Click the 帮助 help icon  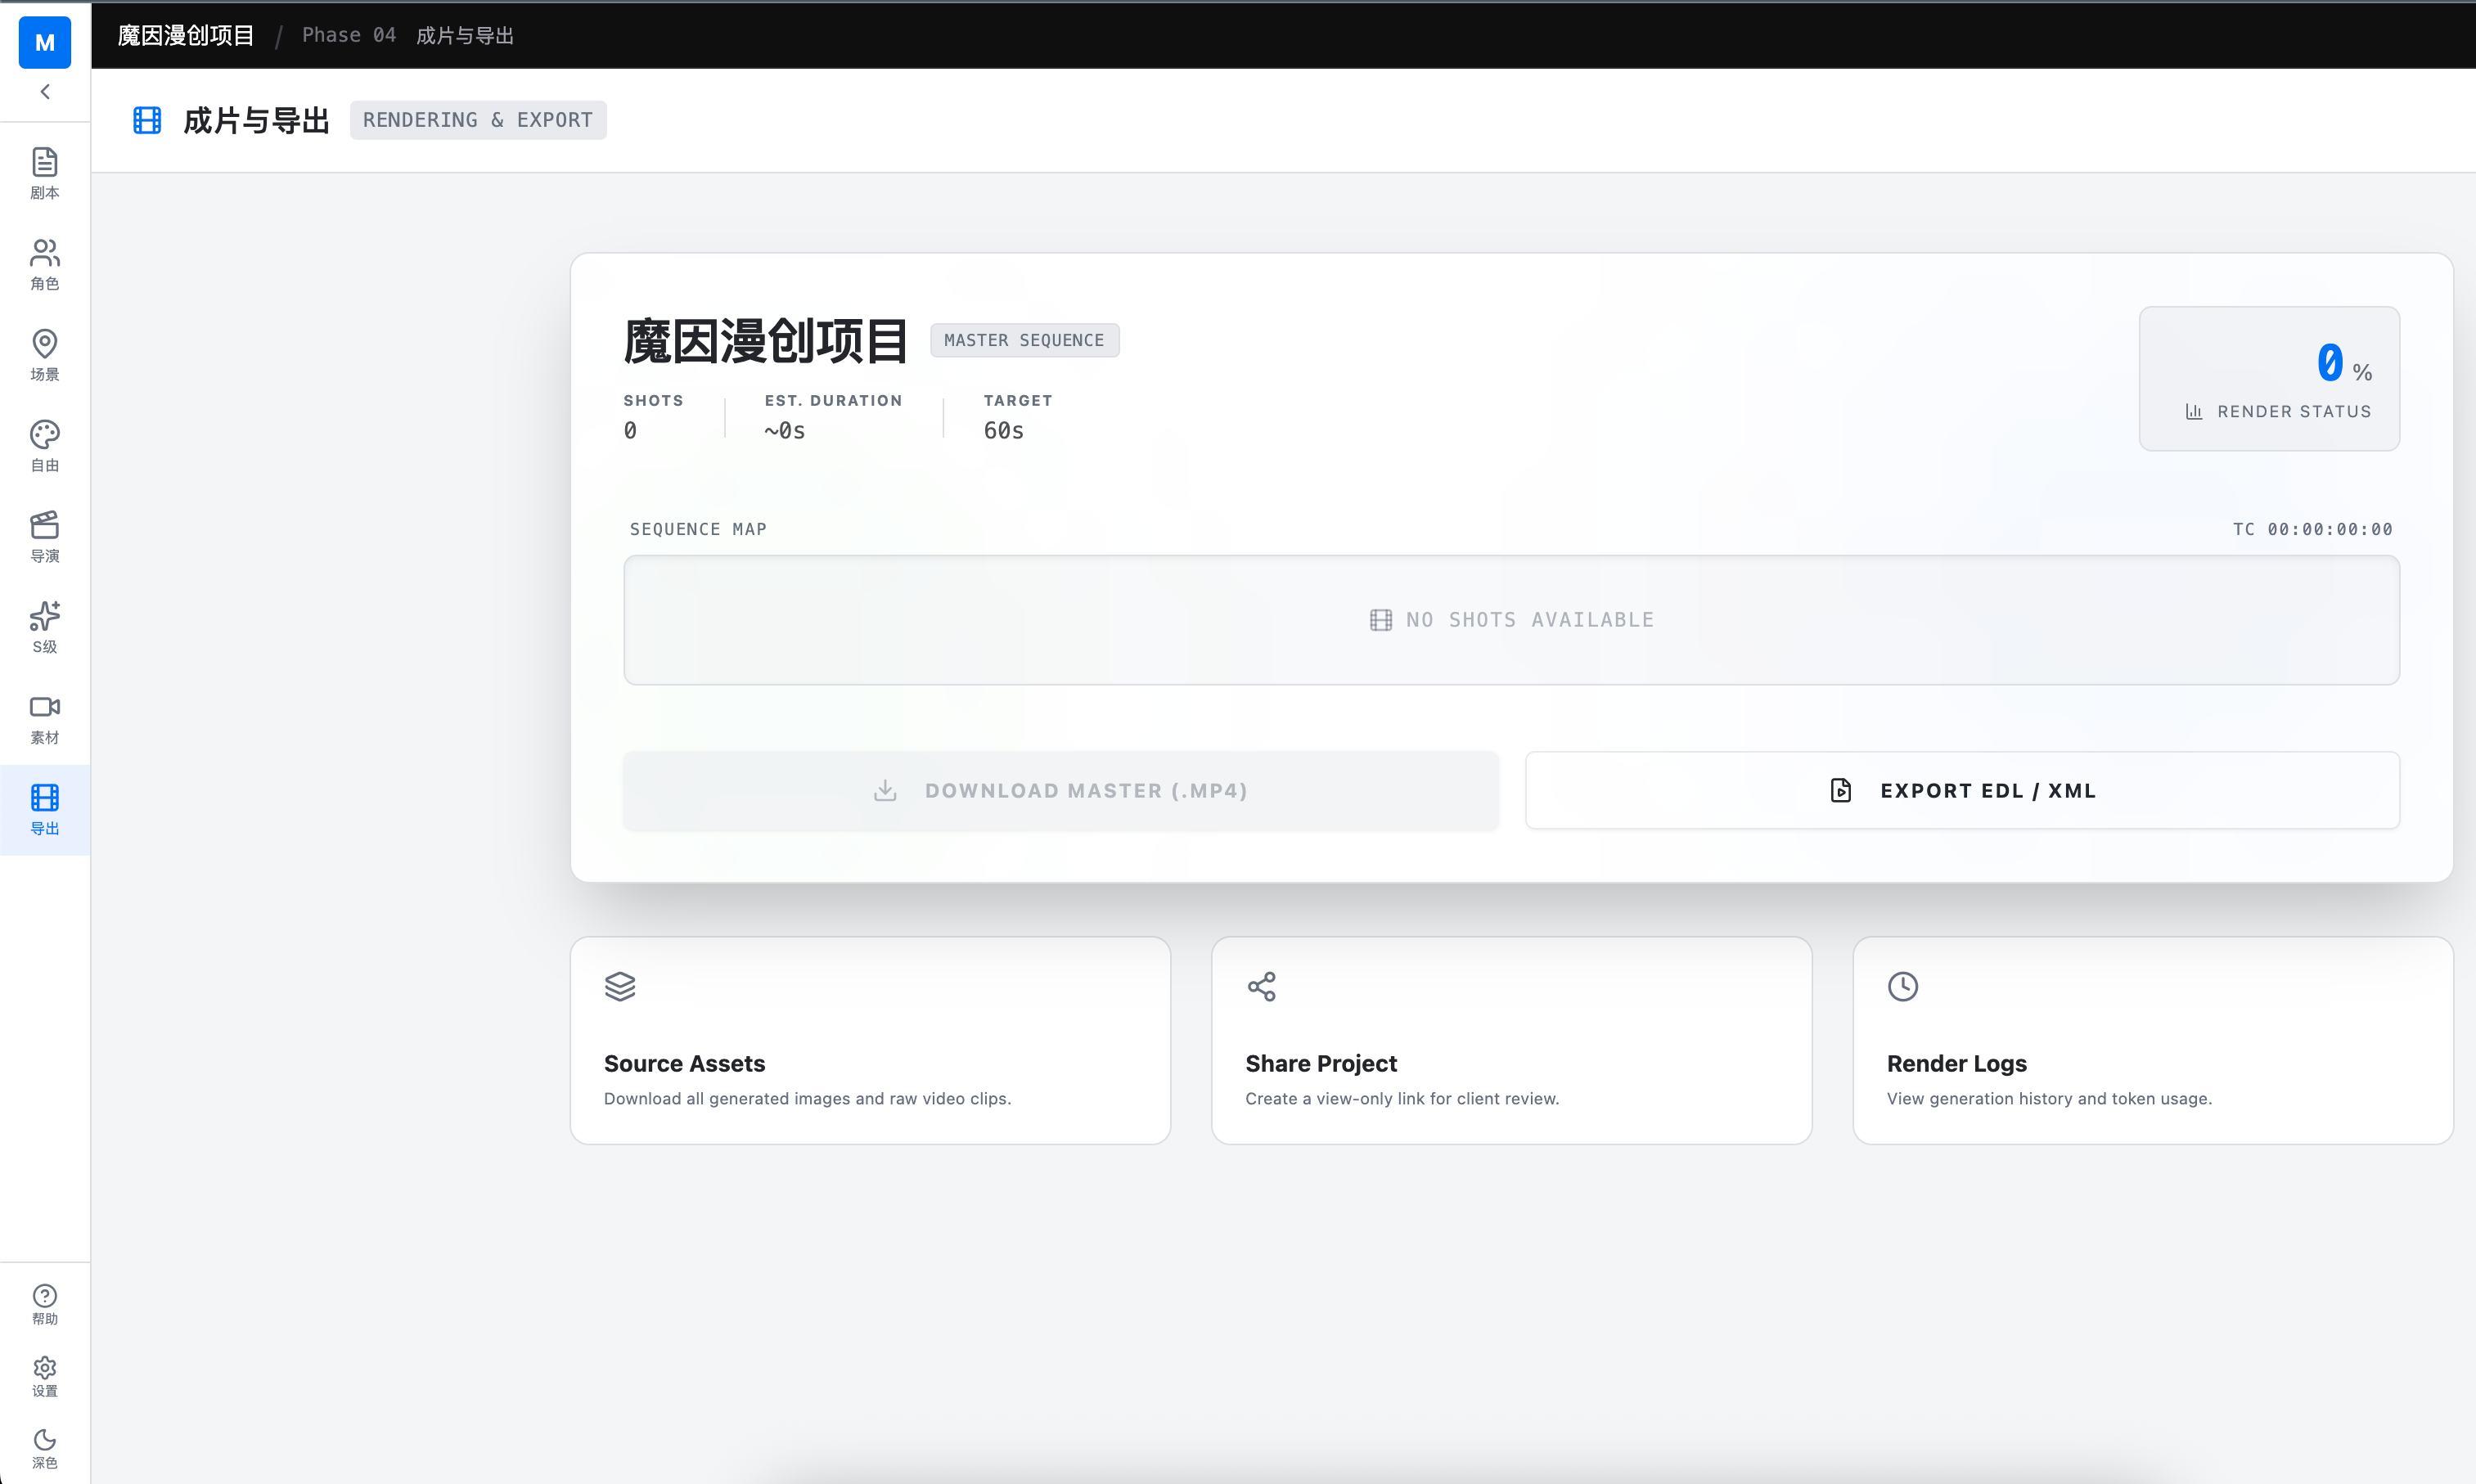point(44,1304)
